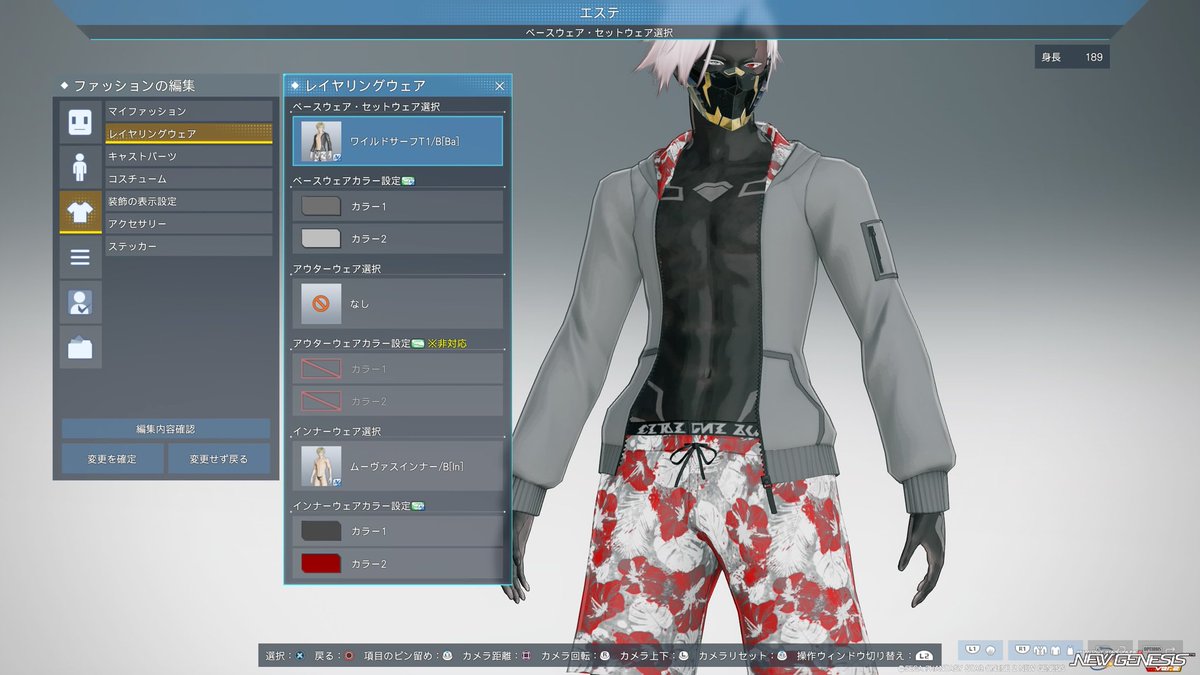1200x675 pixels.
Task: Select the T-shirt fashion category icon
Action: [80, 211]
